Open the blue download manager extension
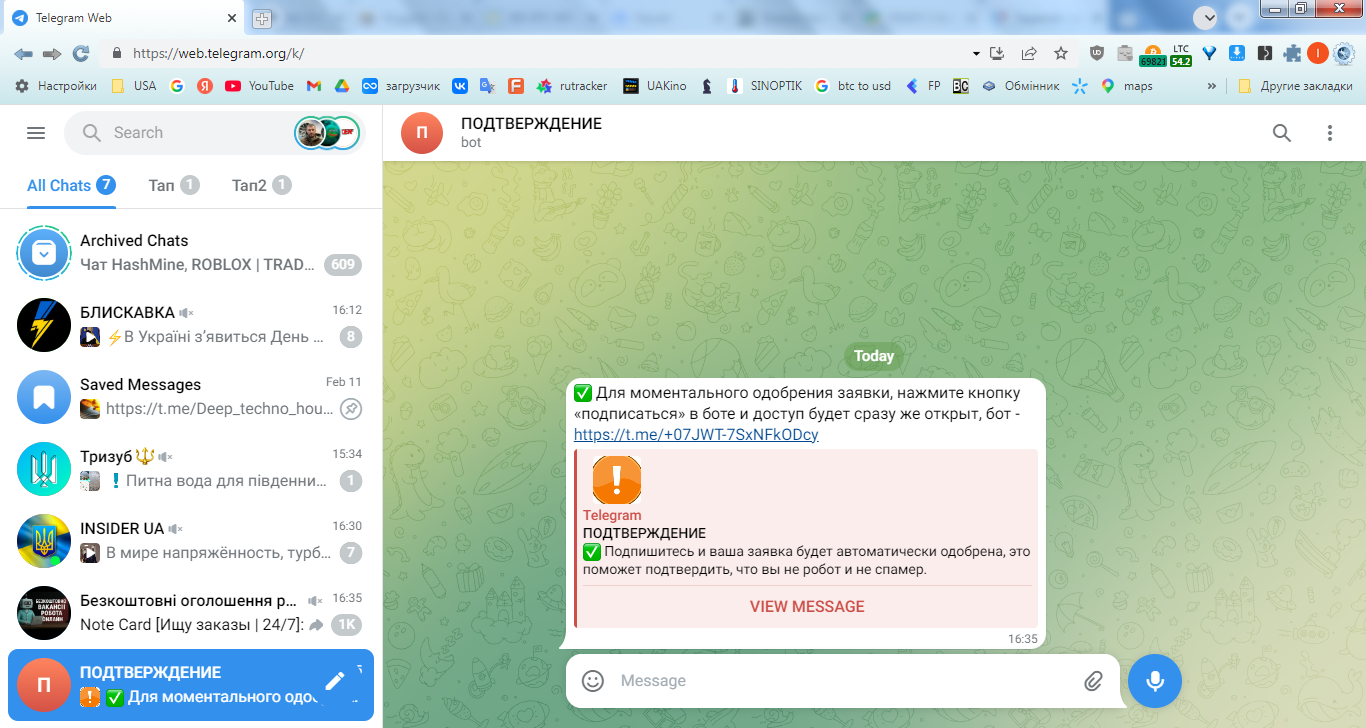1366x728 pixels. pos(1237,53)
